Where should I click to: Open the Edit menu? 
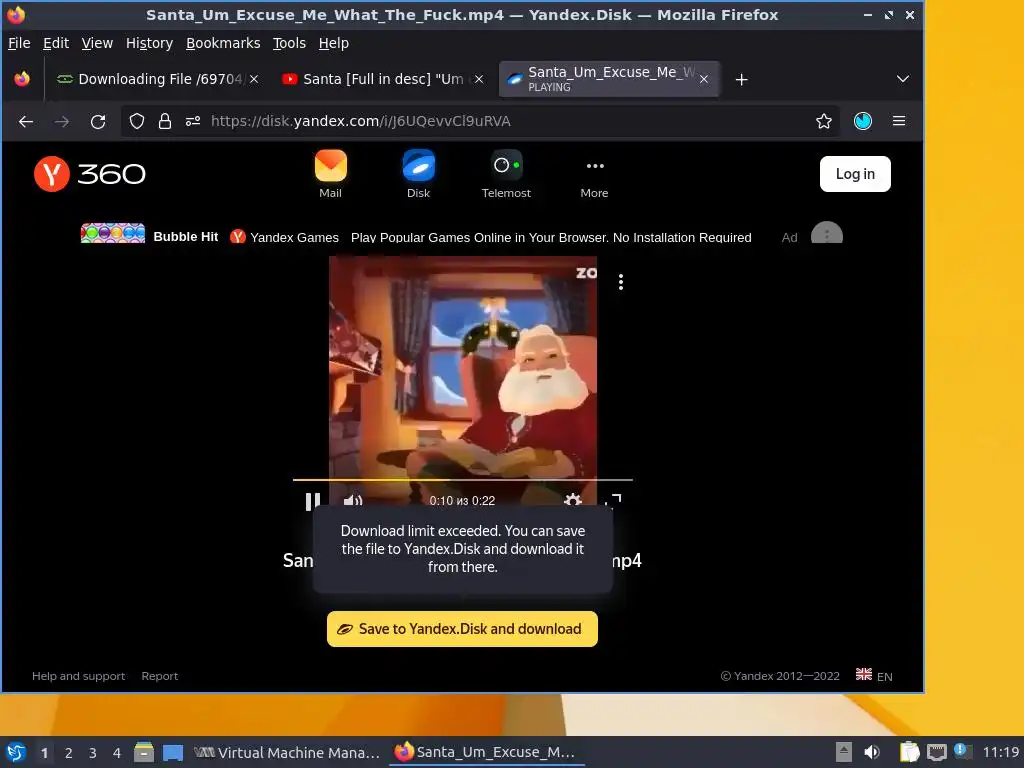click(56, 43)
